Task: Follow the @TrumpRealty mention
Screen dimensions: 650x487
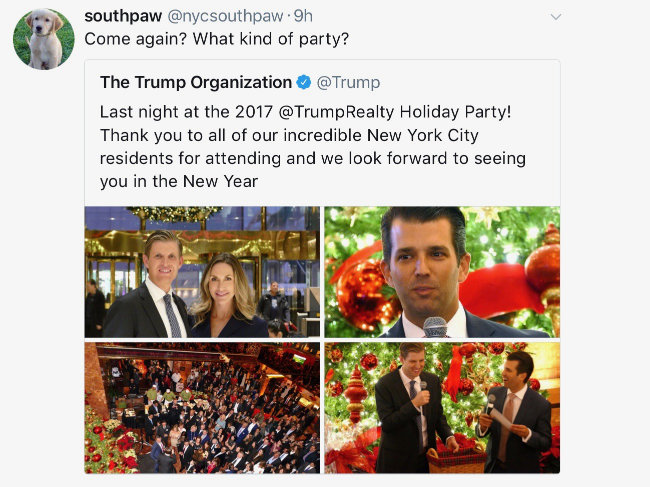Action: pyautogui.click(x=336, y=112)
